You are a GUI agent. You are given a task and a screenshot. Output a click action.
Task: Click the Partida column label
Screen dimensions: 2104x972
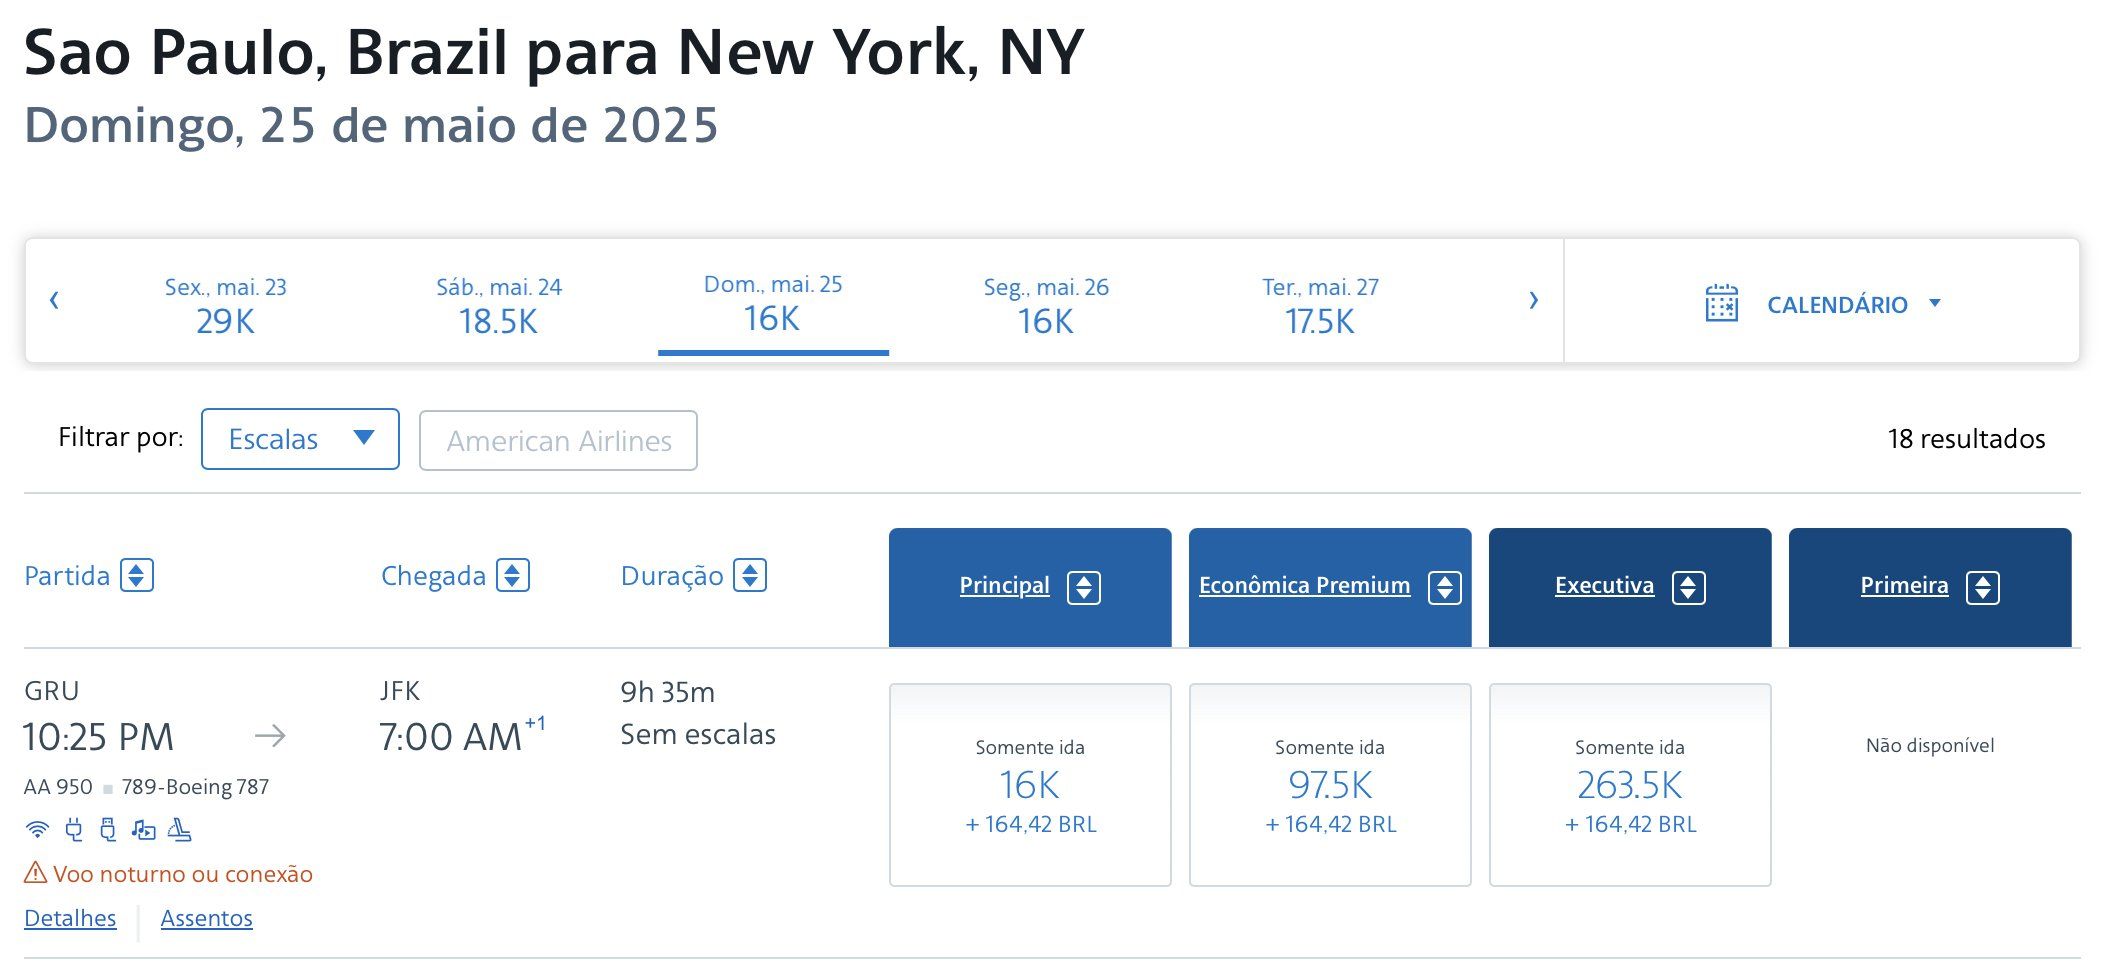(x=67, y=576)
